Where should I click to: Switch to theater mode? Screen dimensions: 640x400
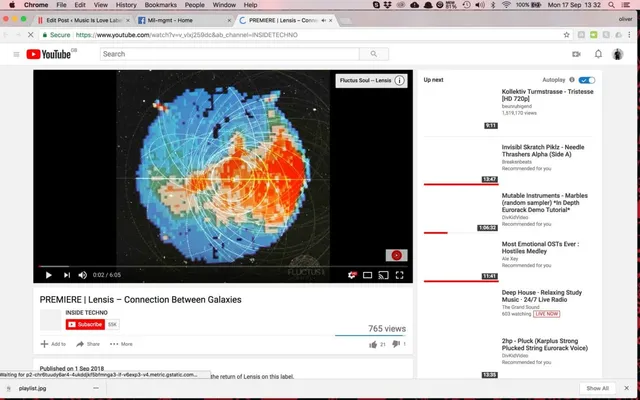(x=367, y=275)
